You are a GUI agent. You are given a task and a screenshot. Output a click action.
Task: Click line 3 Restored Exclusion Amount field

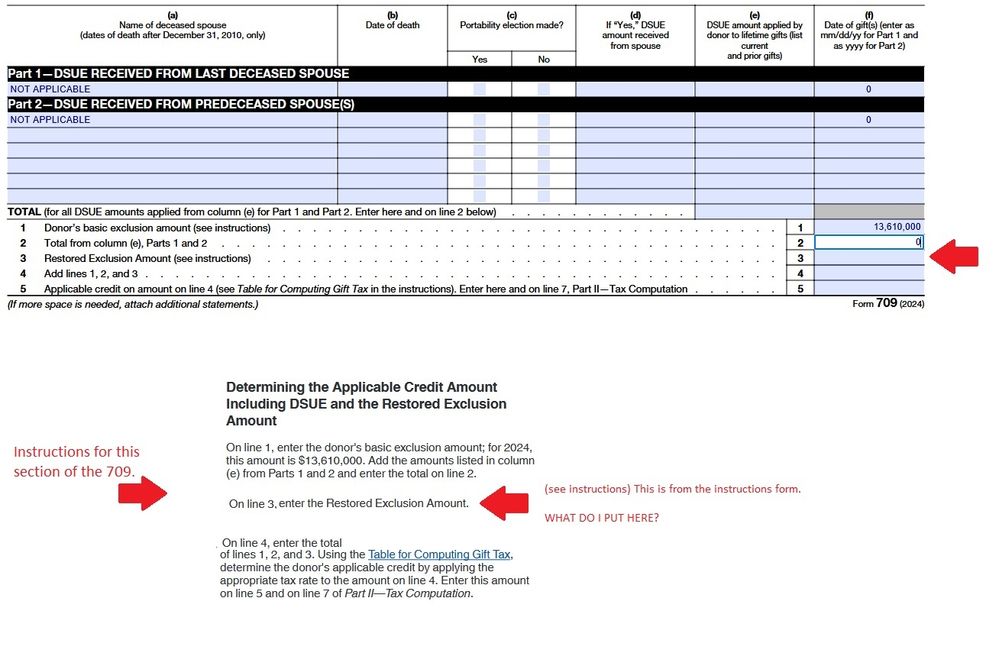click(x=869, y=257)
